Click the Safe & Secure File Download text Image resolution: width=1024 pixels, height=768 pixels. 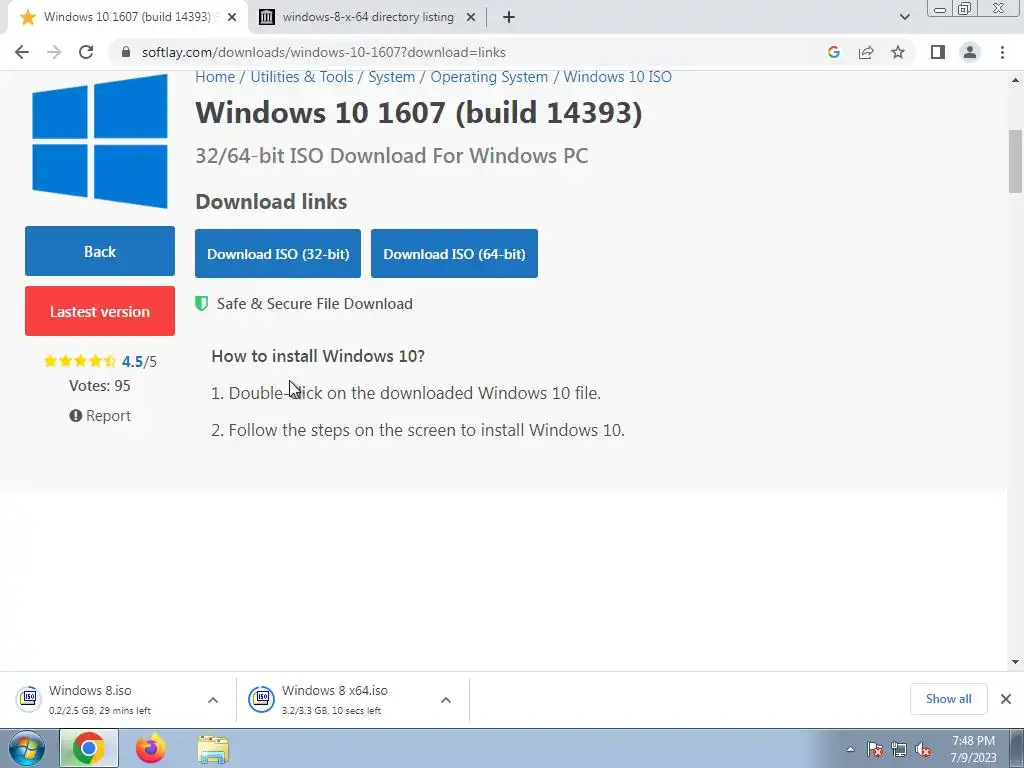click(315, 303)
